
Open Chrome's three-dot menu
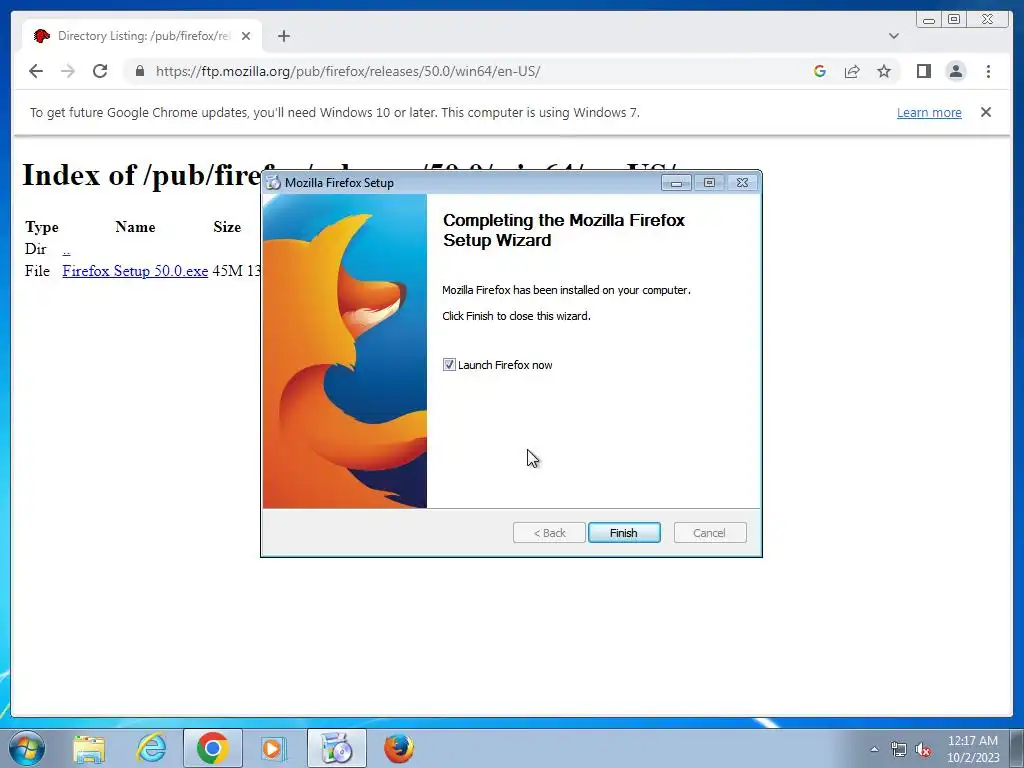pos(988,71)
